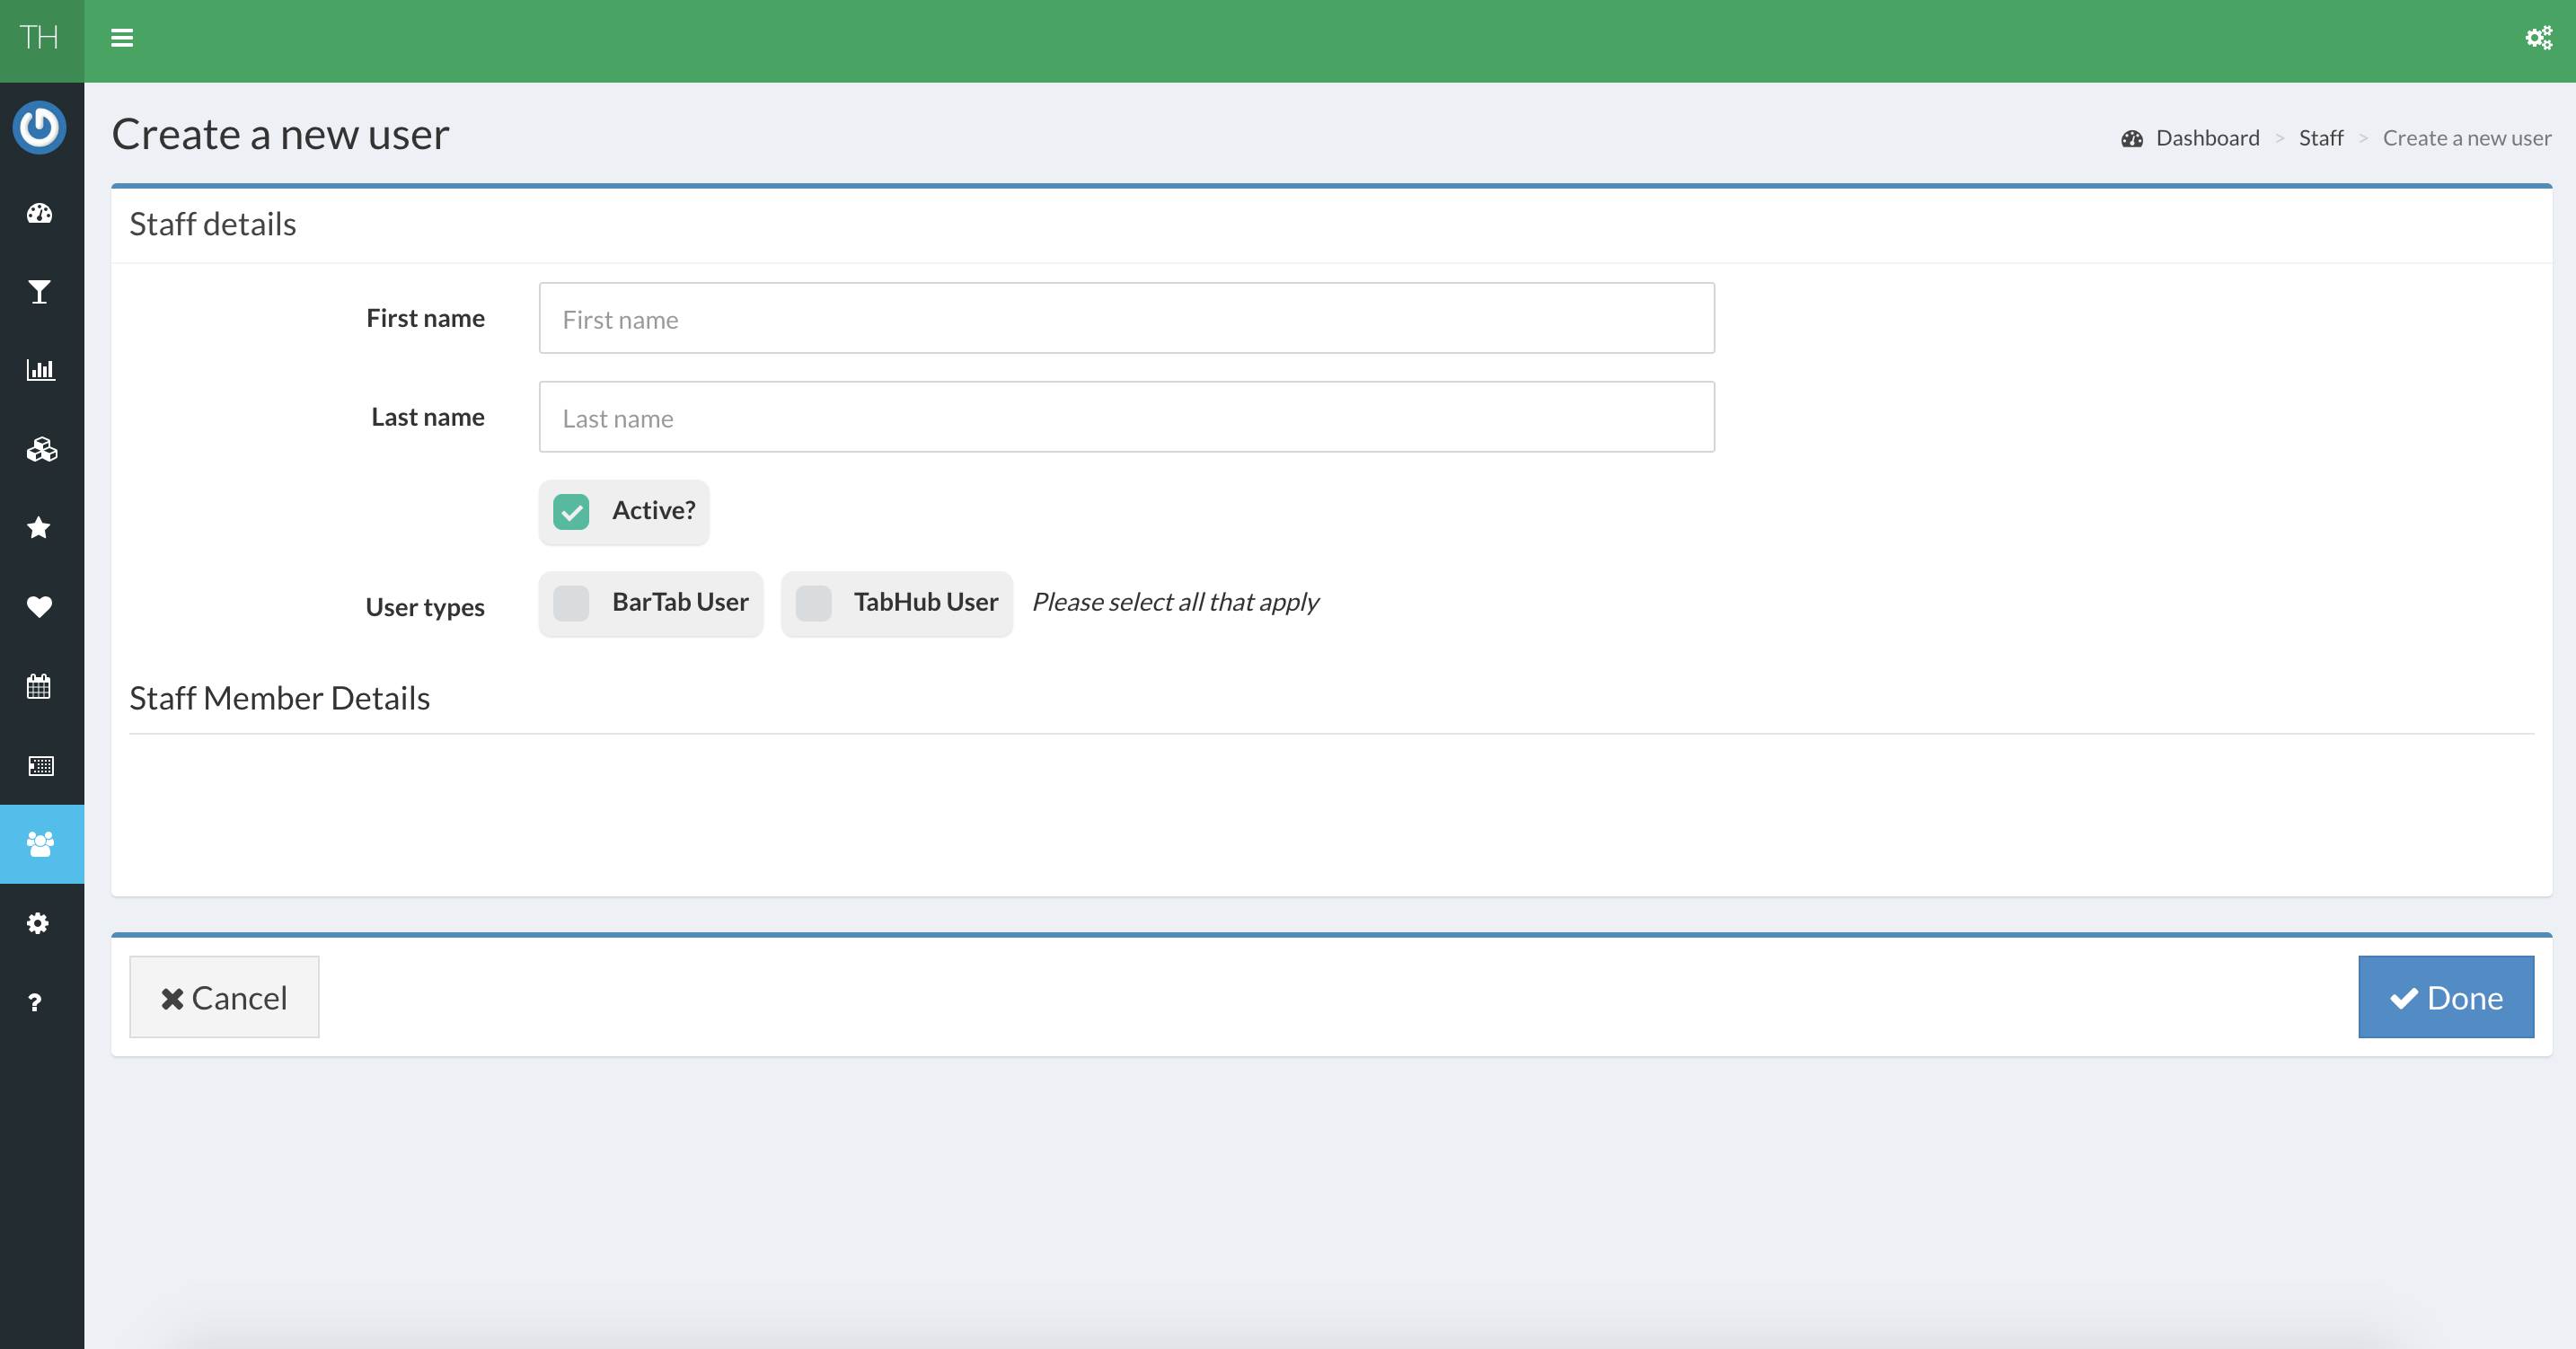Open the gear settings sidebar icon

pos(38,923)
